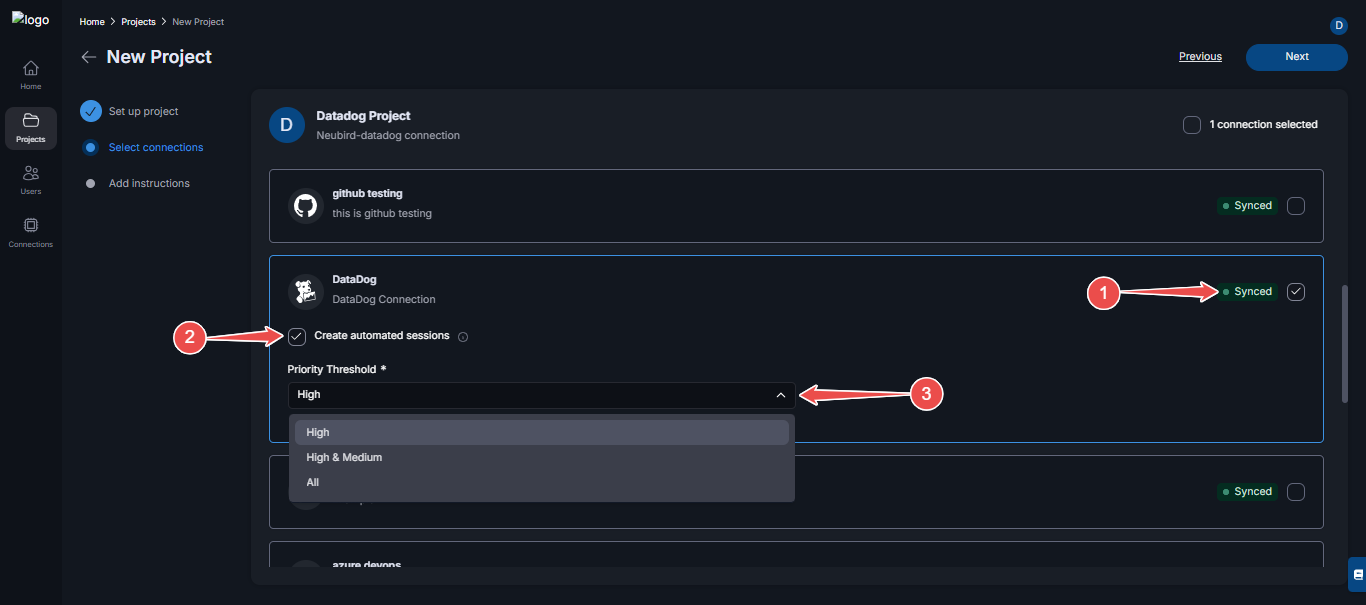Go to the Select connections step
Image resolution: width=1366 pixels, height=605 pixels.
point(156,147)
